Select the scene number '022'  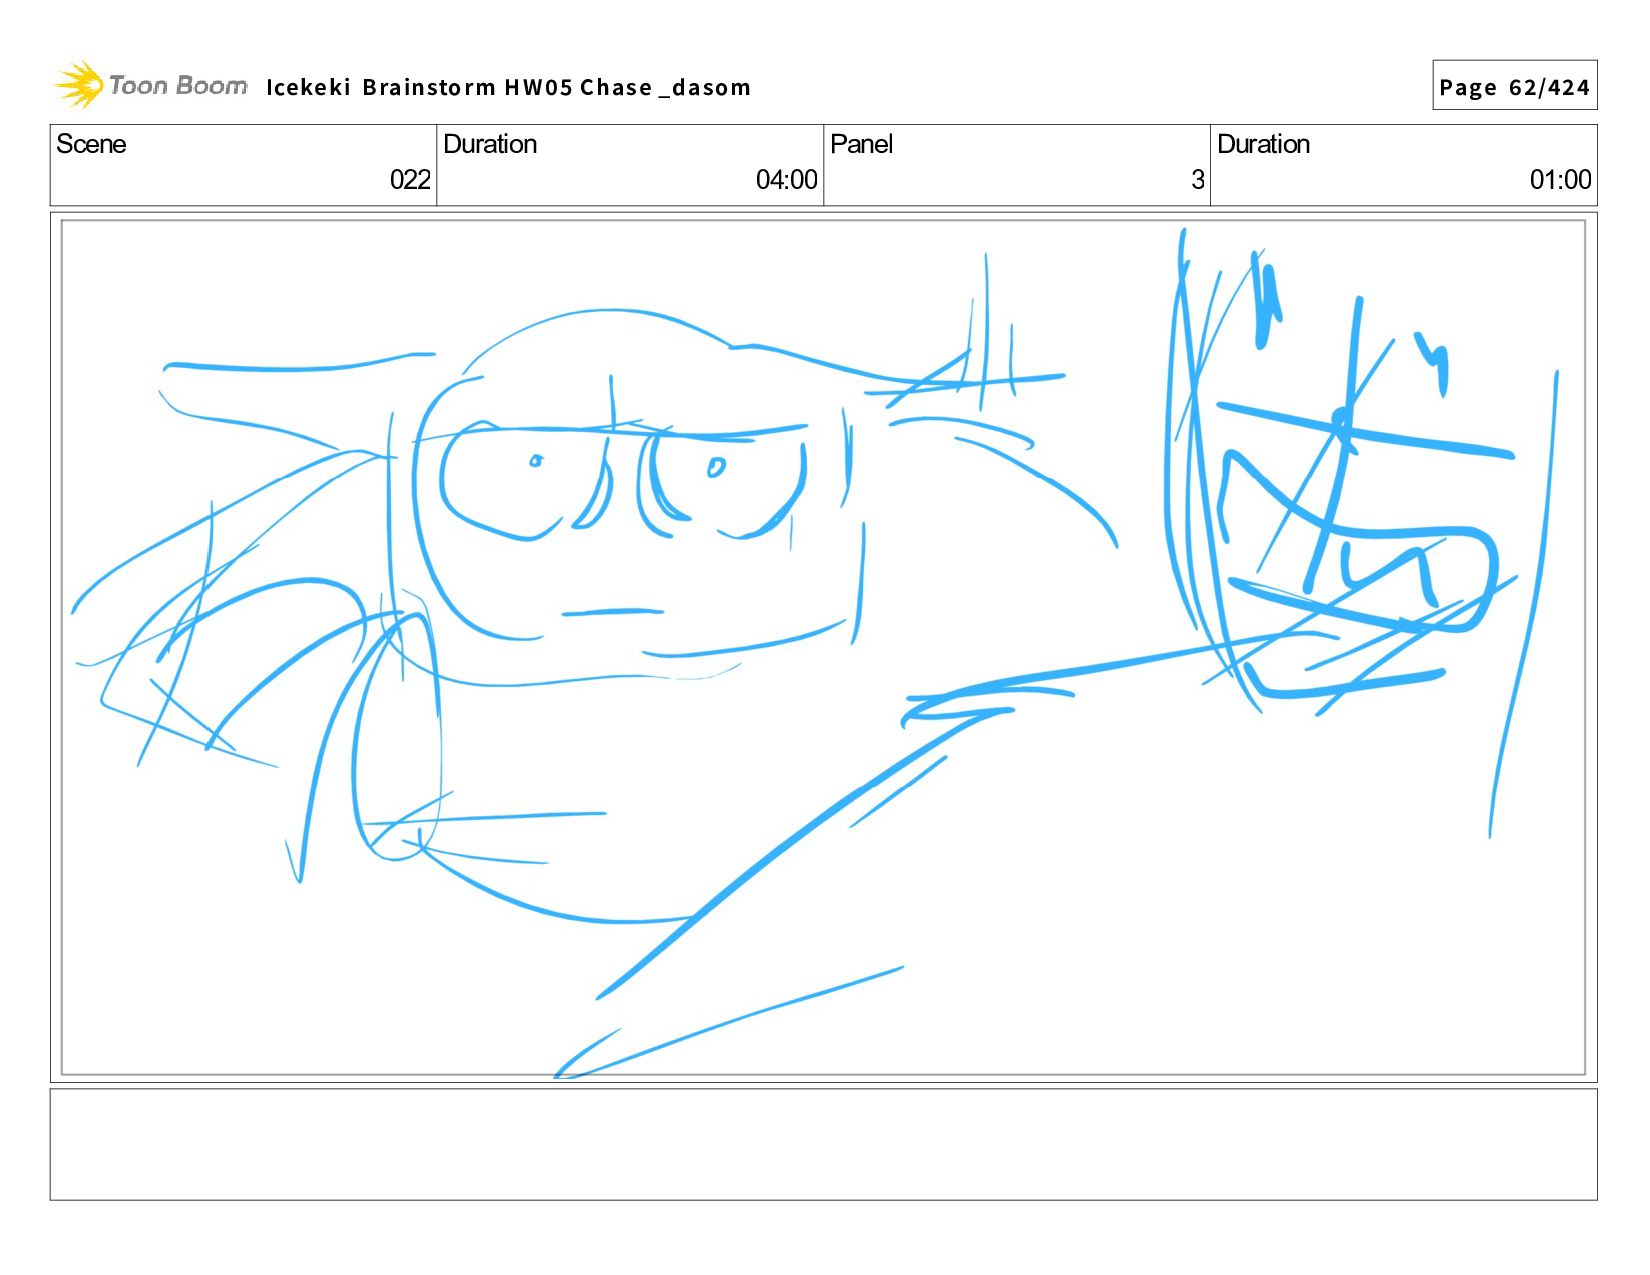coord(410,180)
